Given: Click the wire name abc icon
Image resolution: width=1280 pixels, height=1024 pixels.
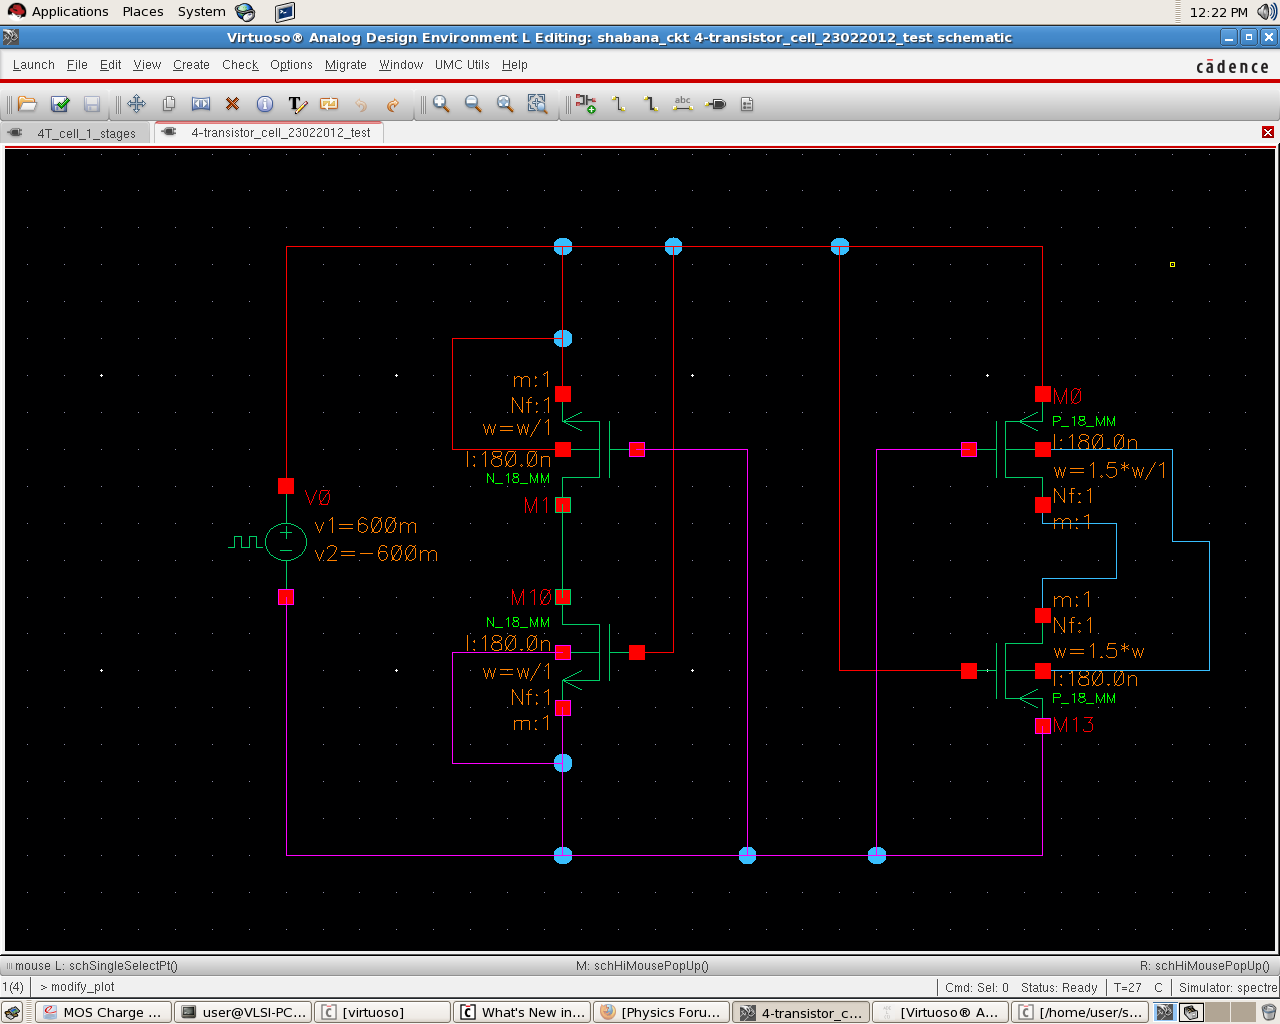Looking at the screenshot, I should click(683, 104).
